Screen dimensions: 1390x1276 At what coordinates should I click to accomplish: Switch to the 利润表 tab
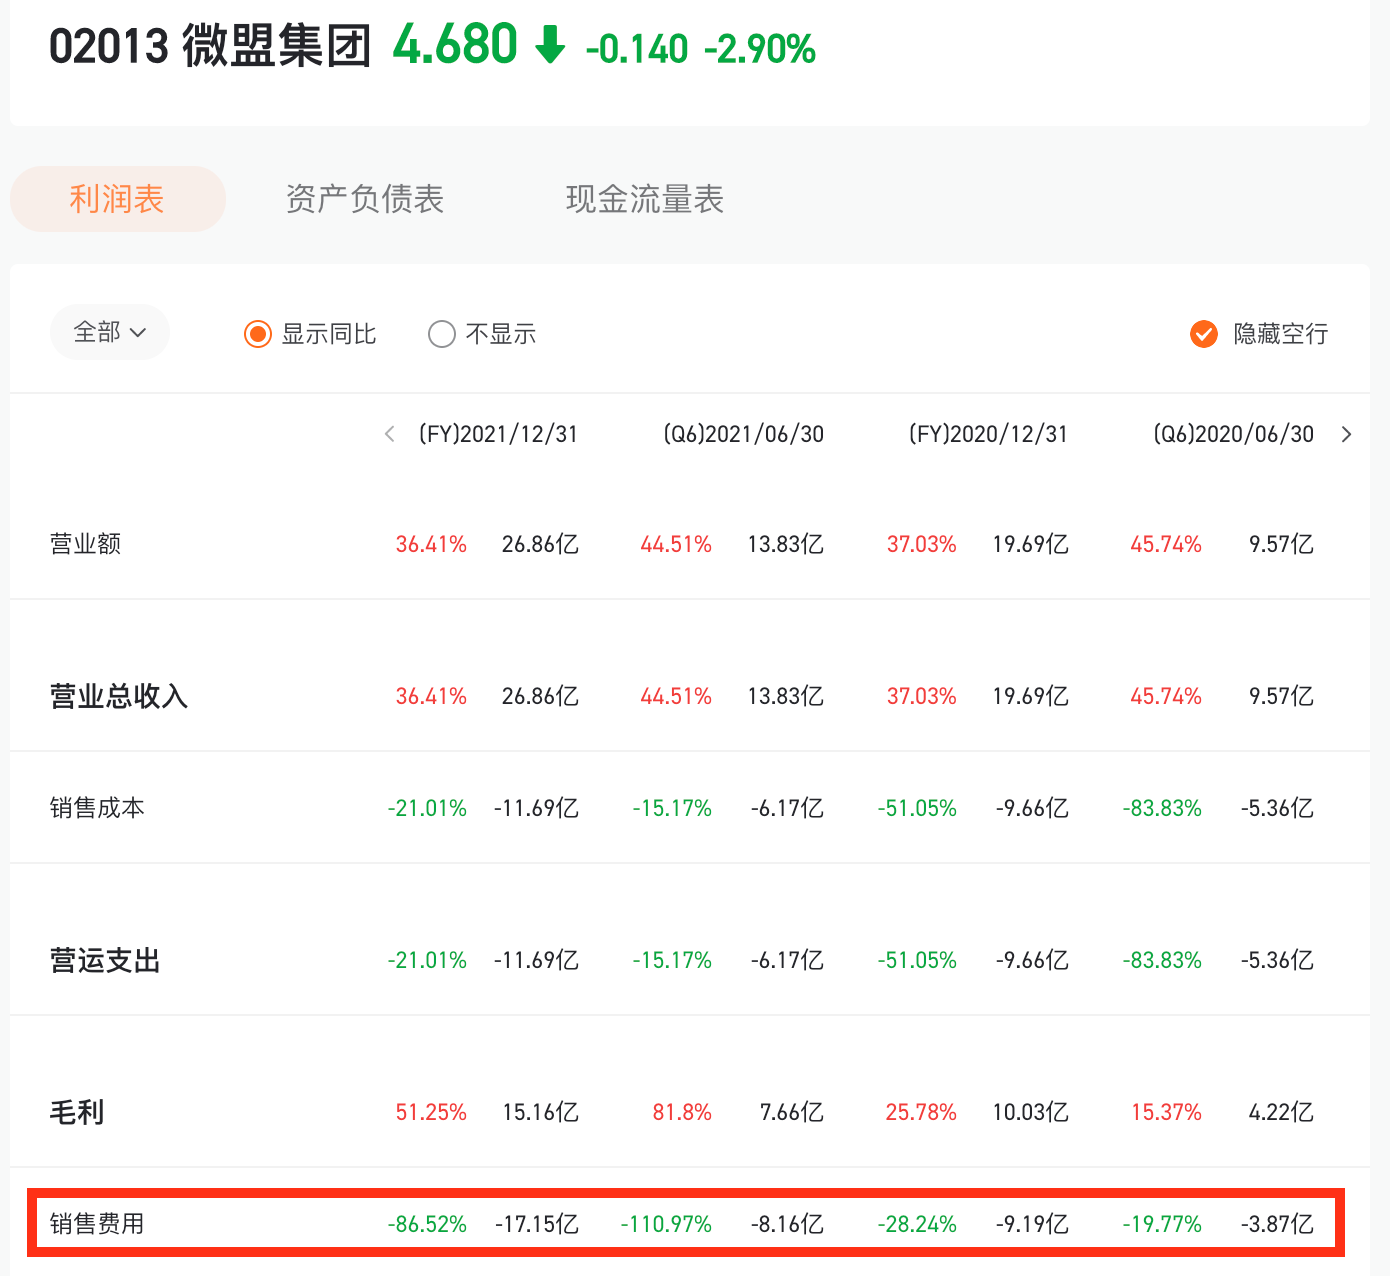[117, 199]
